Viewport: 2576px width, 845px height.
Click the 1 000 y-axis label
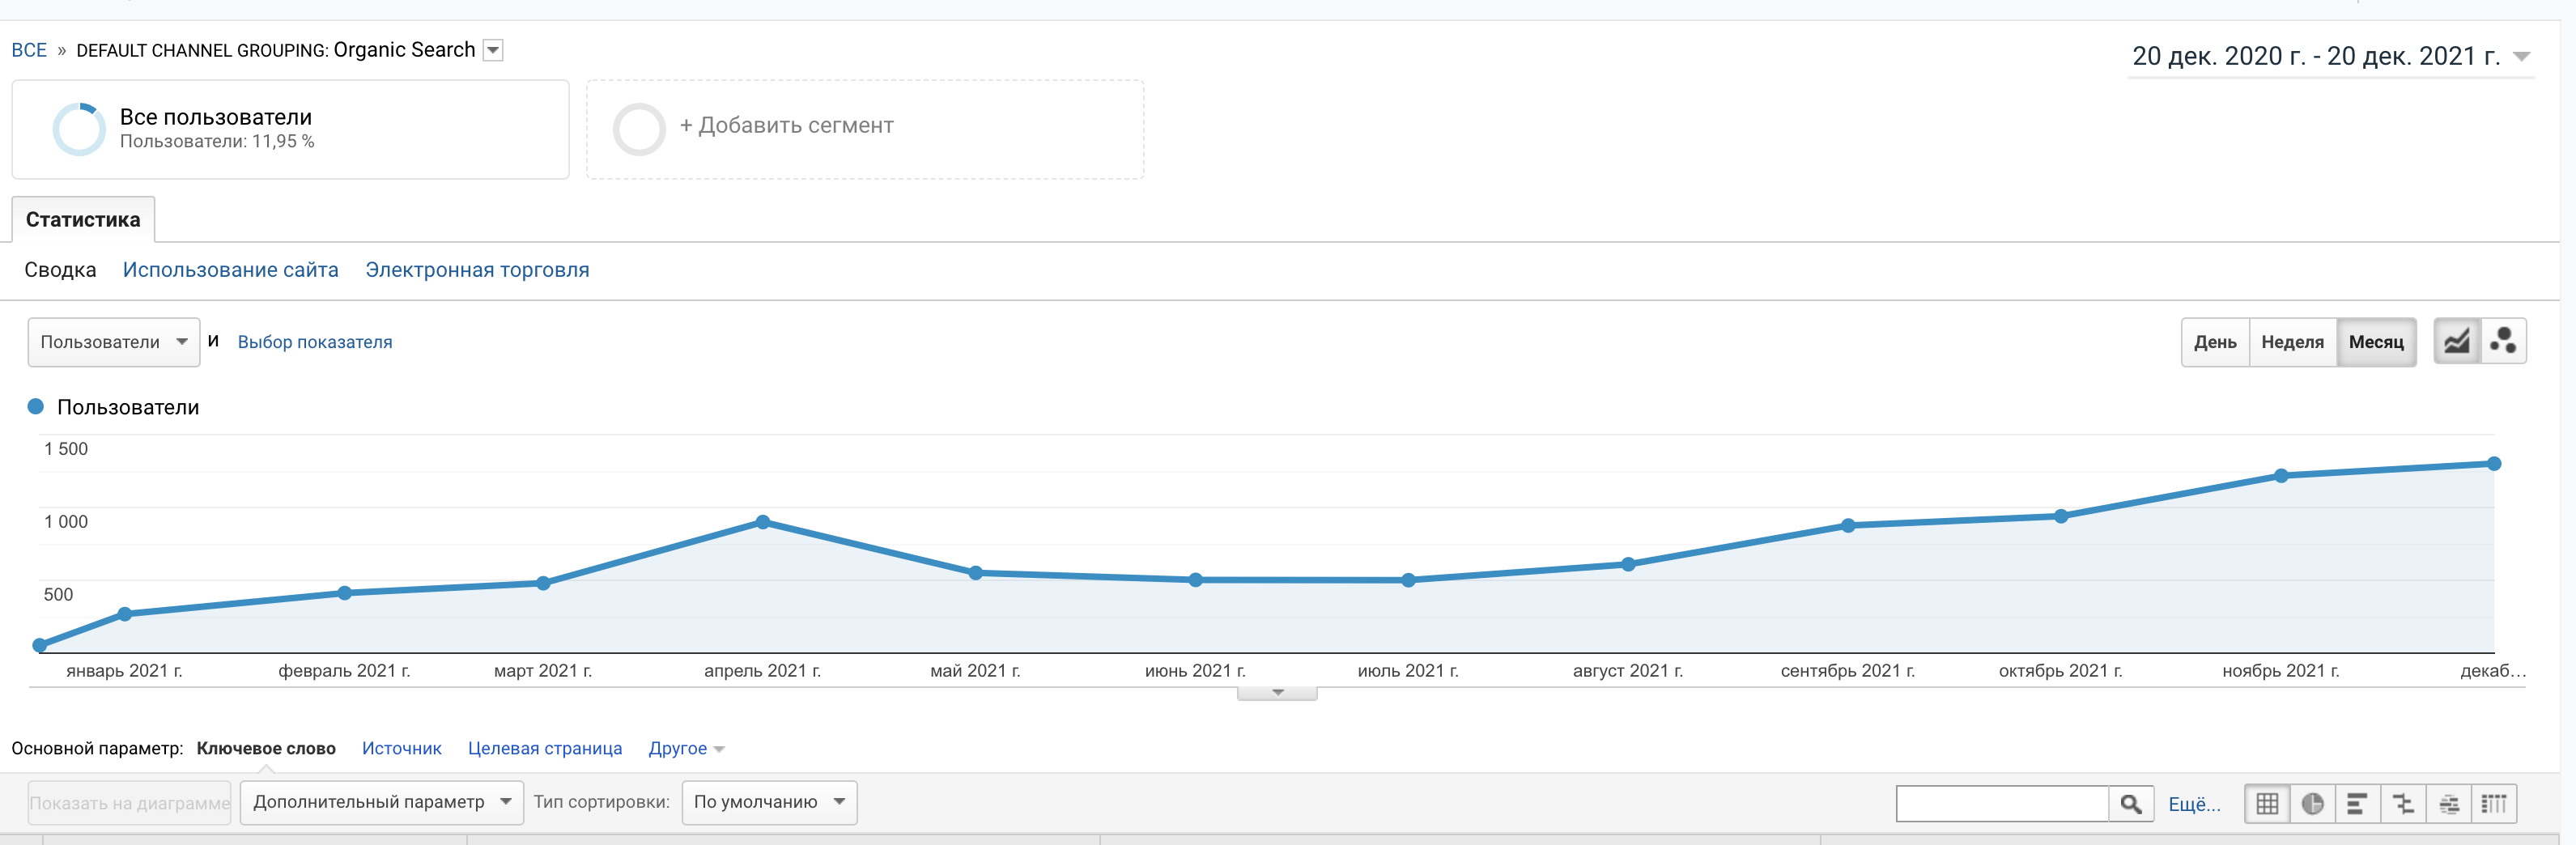(x=66, y=522)
